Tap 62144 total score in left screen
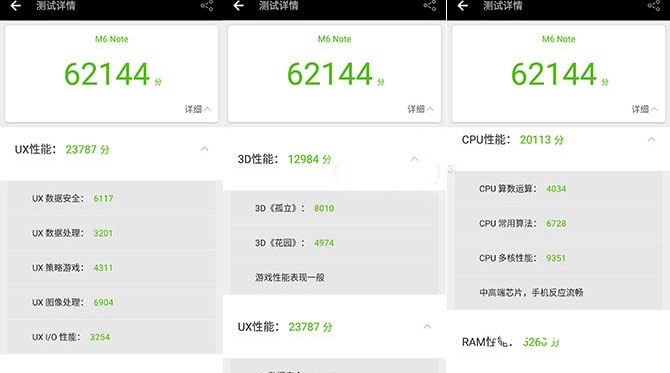This screenshot has width=670, height=373. click(x=107, y=74)
